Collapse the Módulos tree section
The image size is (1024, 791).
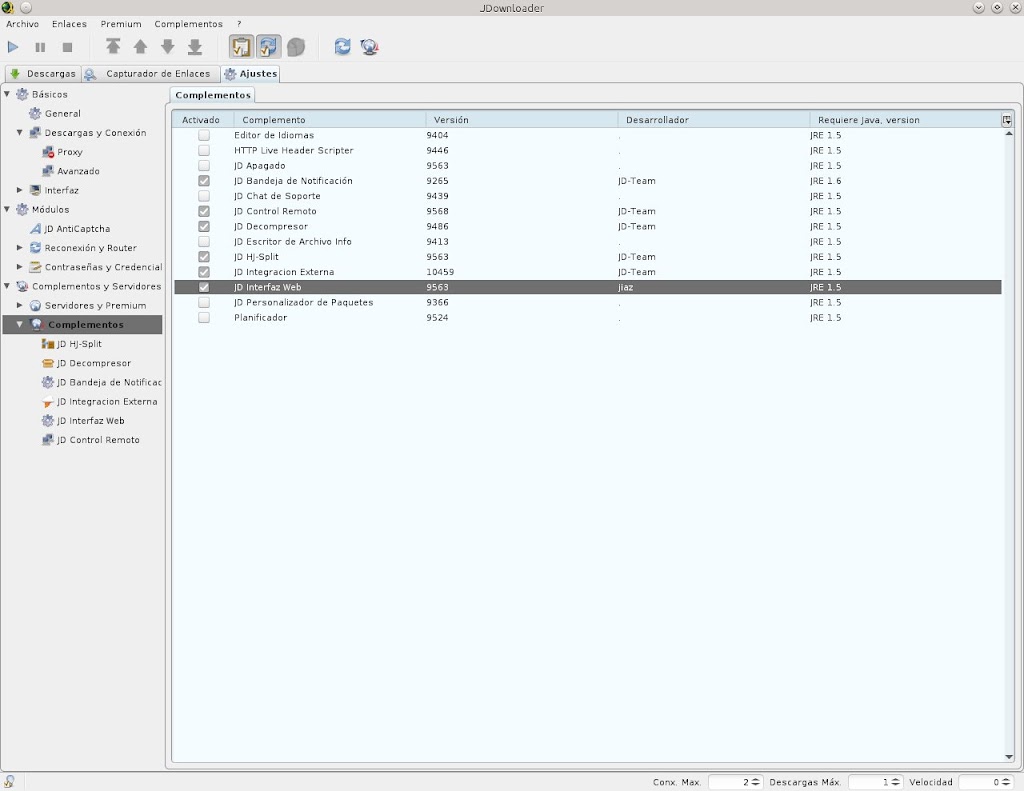point(8,210)
